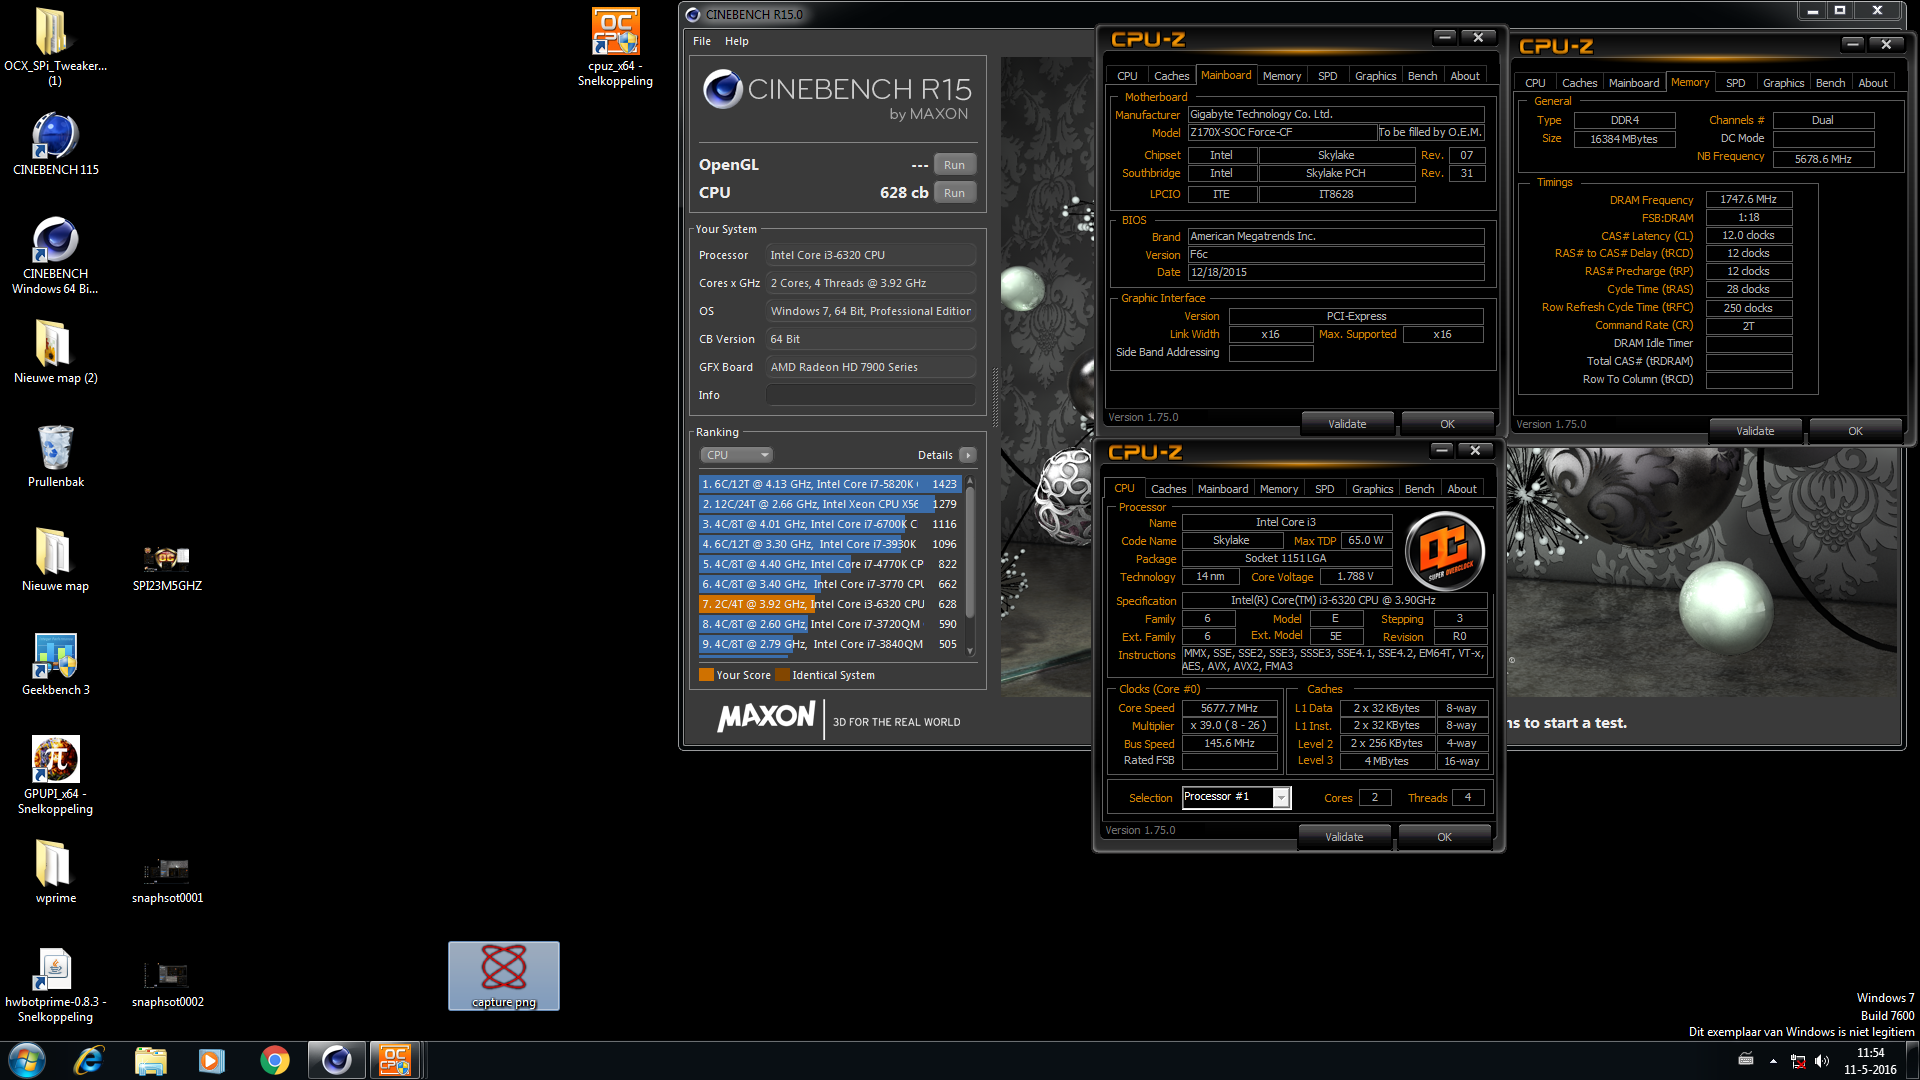Switch to Cinebench taskbar button
Image resolution: width=1920 pixels, height=1080 pixels.
tap(336, 1060)
